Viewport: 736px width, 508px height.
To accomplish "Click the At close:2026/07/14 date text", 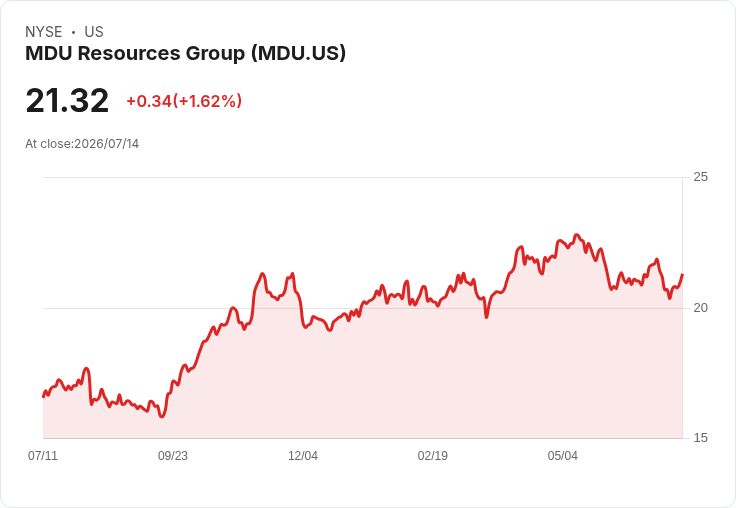I will click(x=82, y=144).
